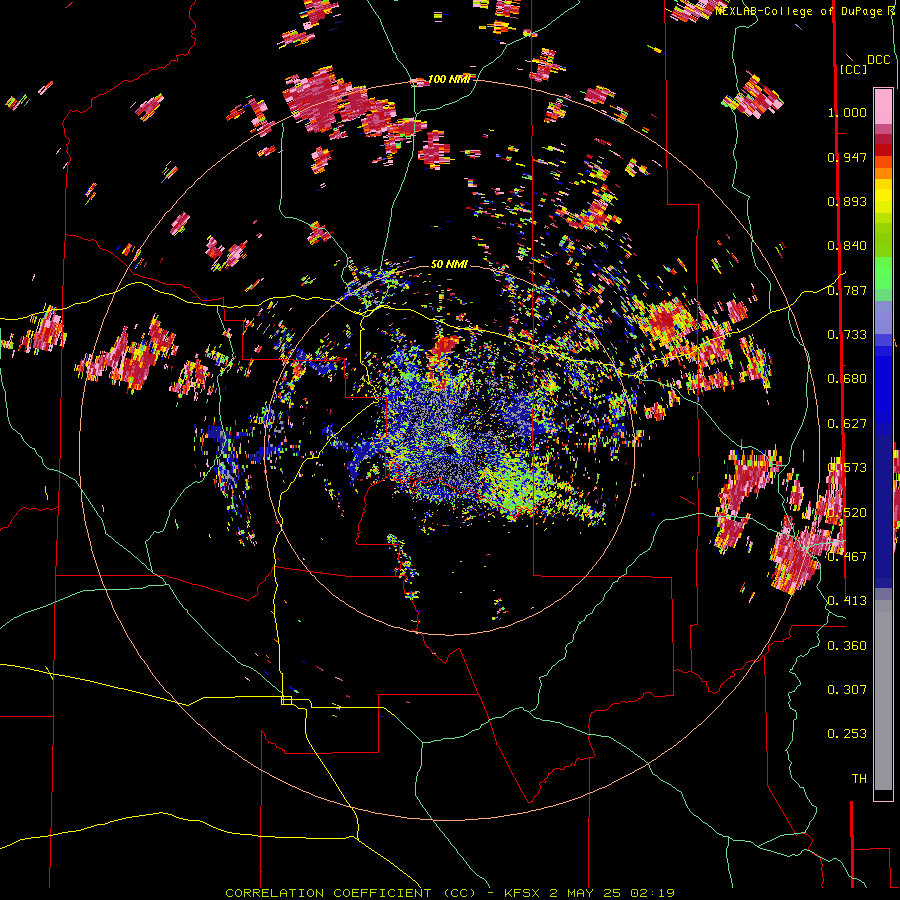The height and width of the screenshot is (900, 900).
Task: Click the 100 NMI range ring label
Action: point(449,79)
